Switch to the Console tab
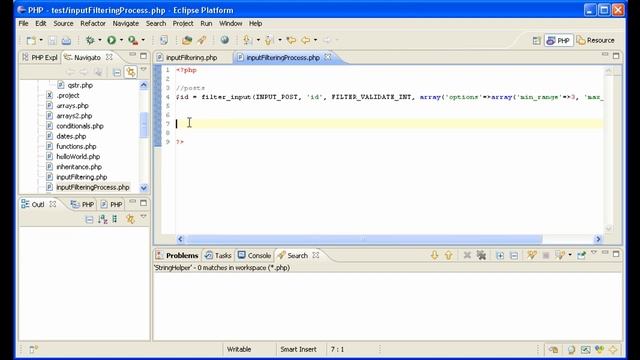 click(255, 256)
